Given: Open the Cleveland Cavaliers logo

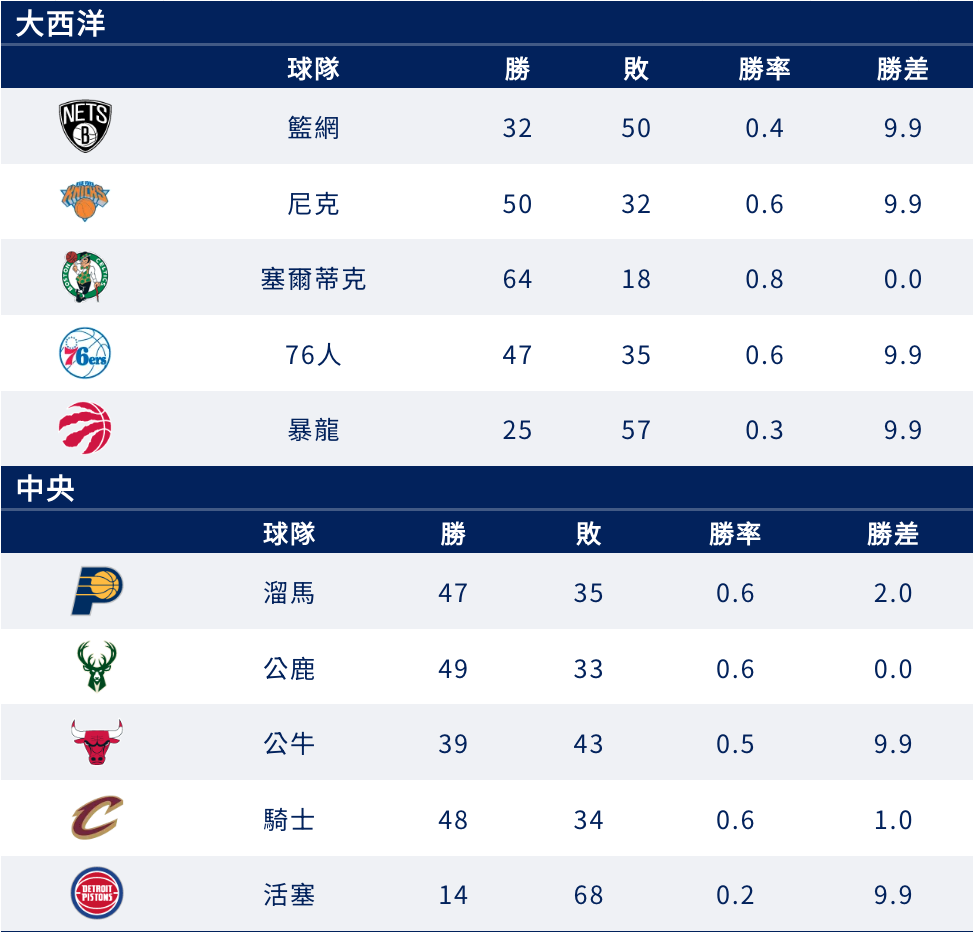Looking at the screenshot, I should click(97, 818).
